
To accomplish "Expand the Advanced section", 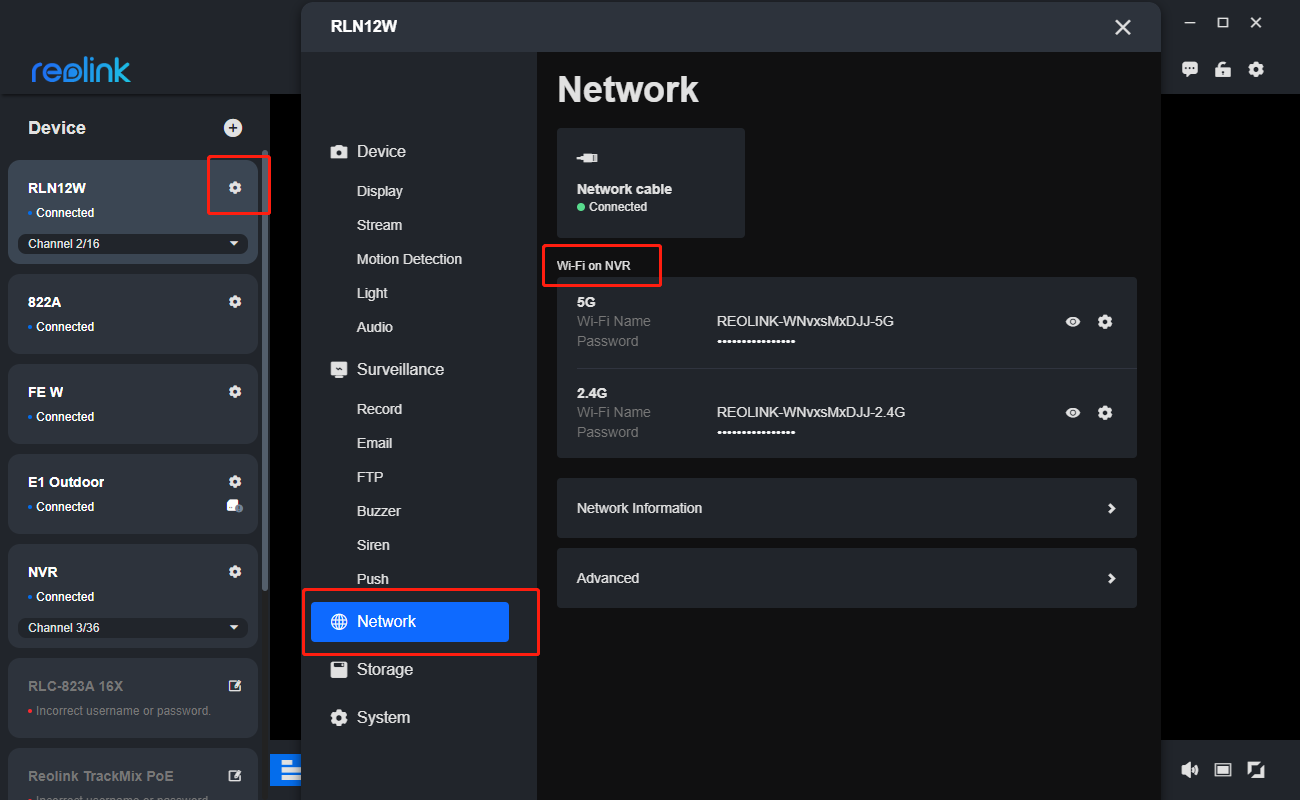I will 847,578.
